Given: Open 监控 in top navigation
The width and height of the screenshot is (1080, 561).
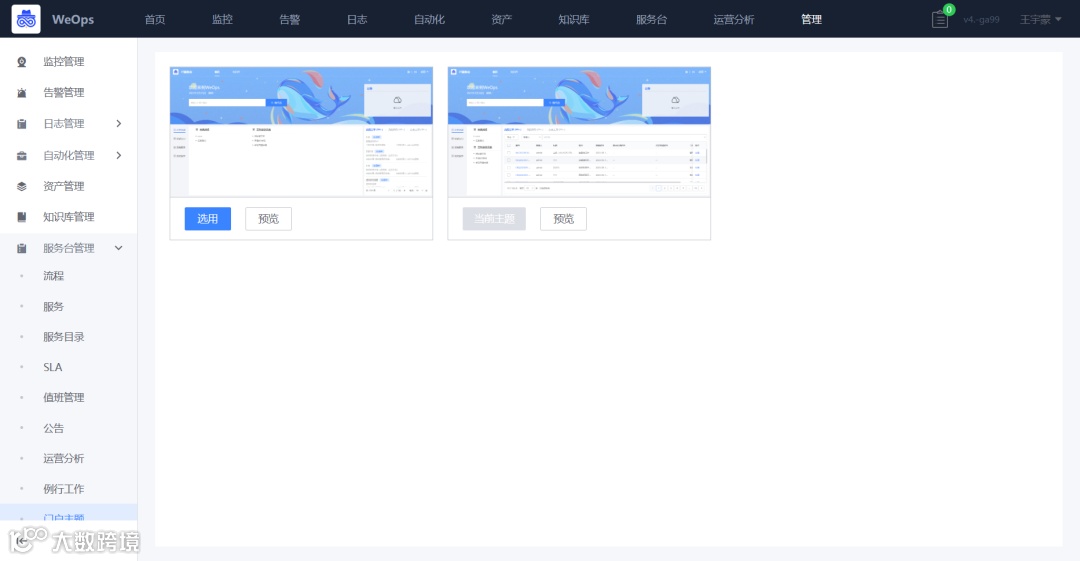Looking at the screenshot, I should pos(222,19).
